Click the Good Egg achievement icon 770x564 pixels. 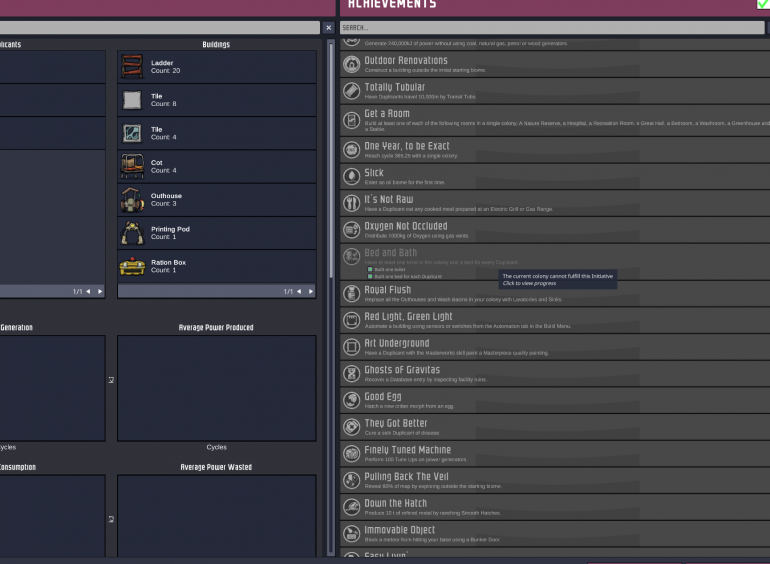pyautogui.click(x=352, y=400)
